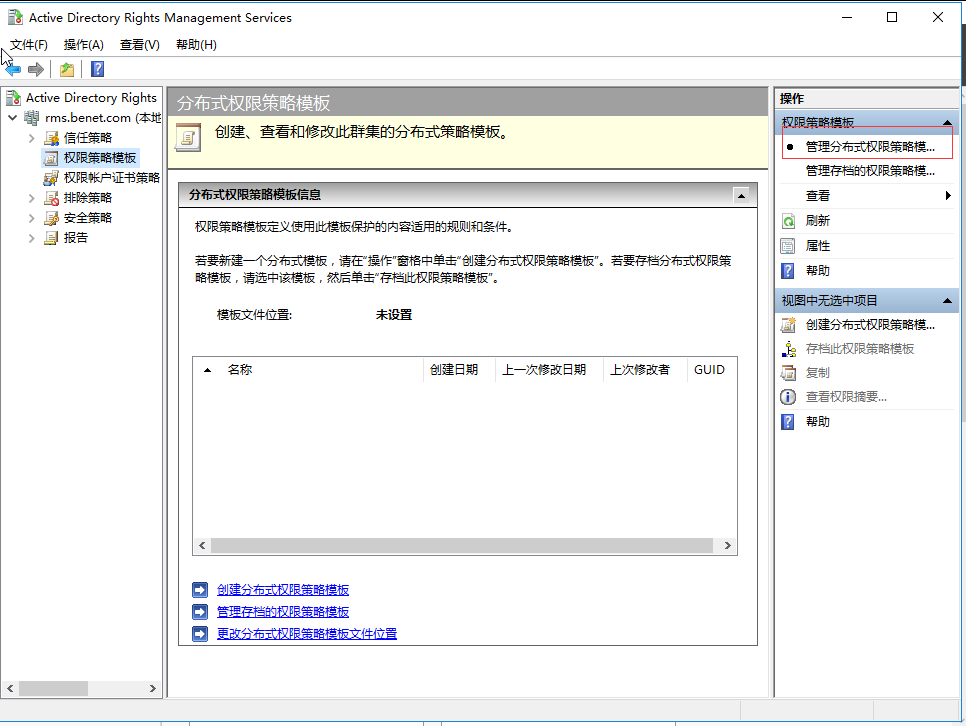Click the blue Help toolbar icon

97,69
